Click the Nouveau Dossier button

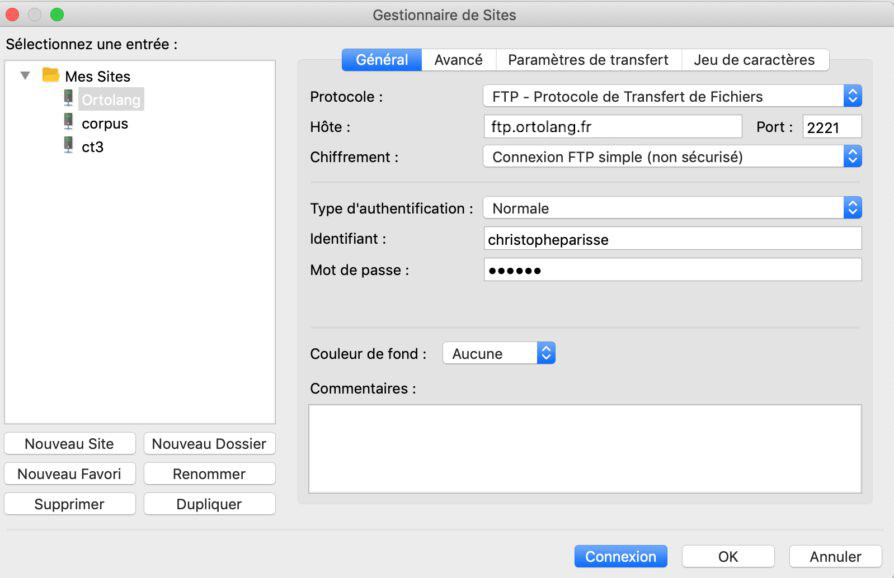pos(209,443)
